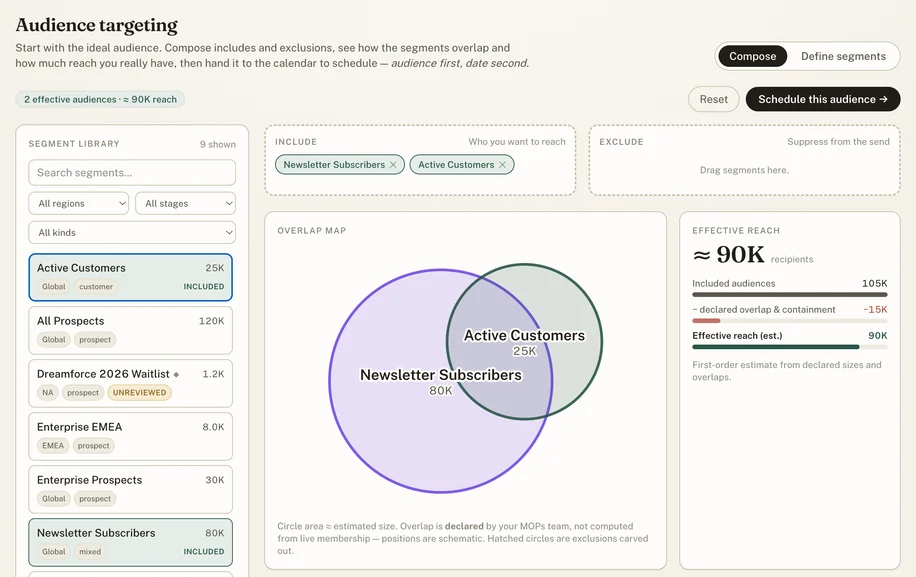Image resolution: width=916 pixels, height=577 pixels.
Task: Click the Reset button
Action: coord(714,99)
